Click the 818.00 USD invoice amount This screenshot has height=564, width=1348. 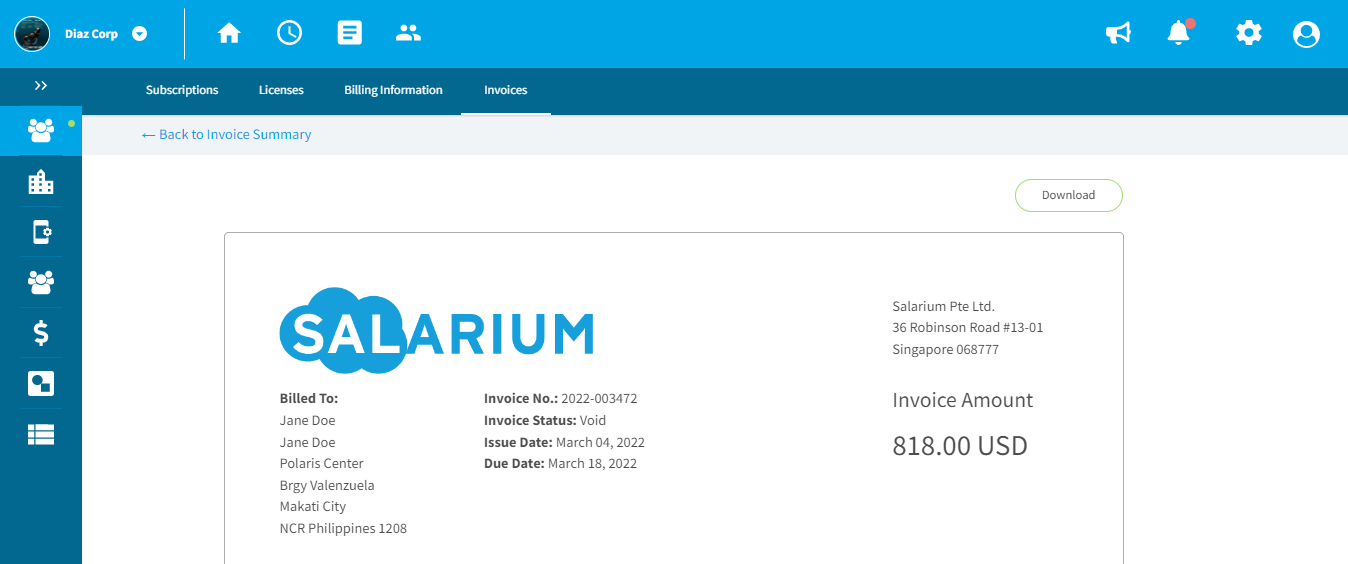pos(960,445)
